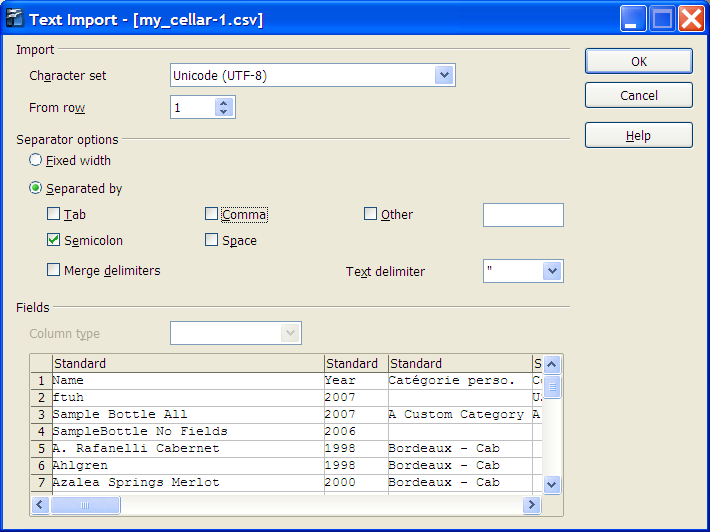The width and height of the screenshot is (711, 532).
Task: Close the Text Import window
Action: (x=691, y=19)
